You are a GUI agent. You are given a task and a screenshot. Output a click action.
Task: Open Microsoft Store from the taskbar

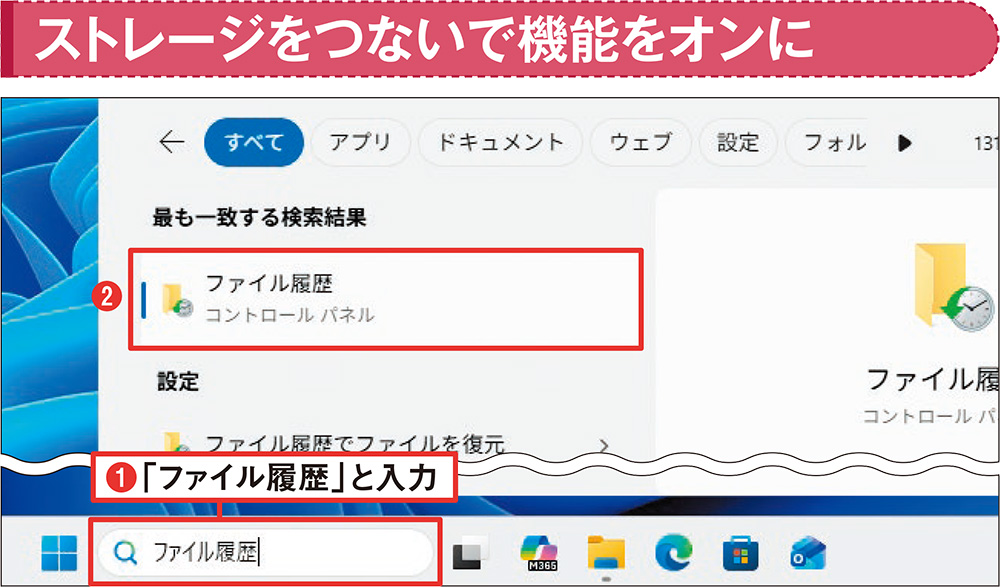740,554
